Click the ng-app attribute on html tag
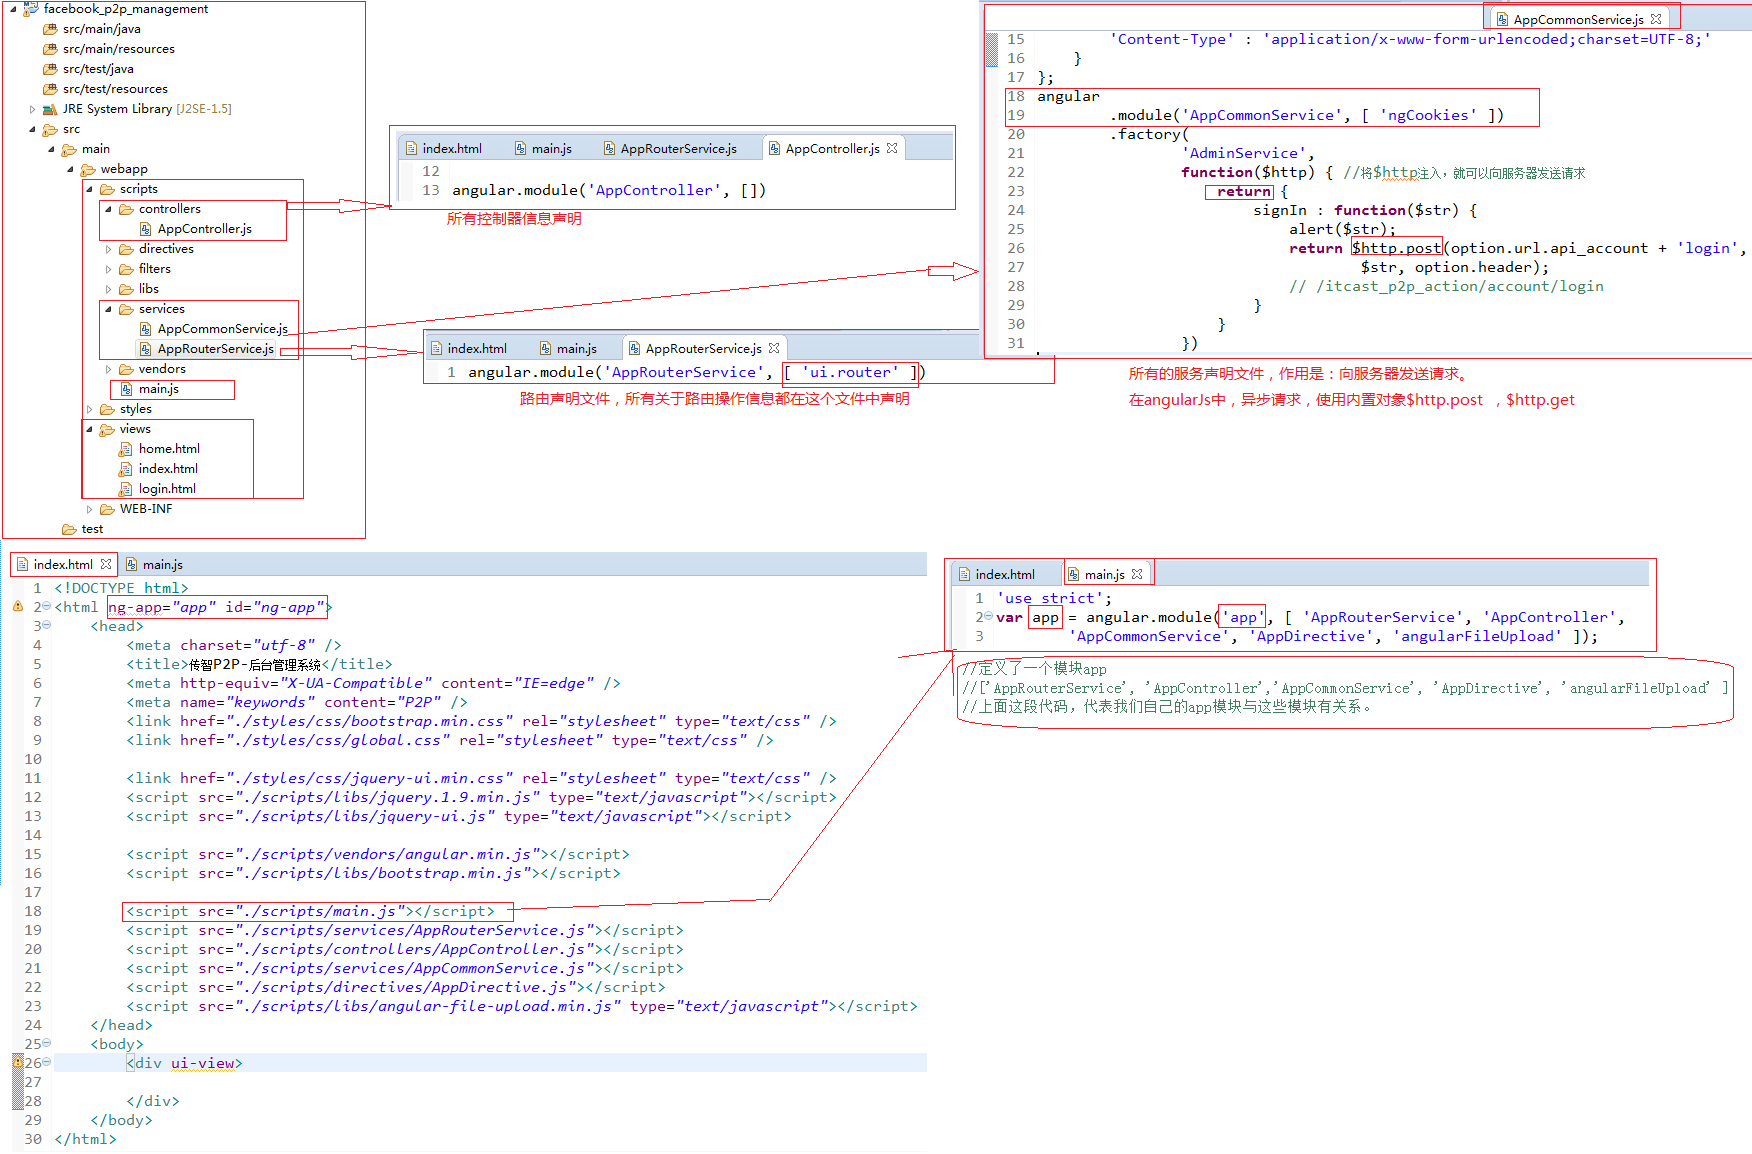This screenshot has width=1752, height=1154. pos(162,607)
